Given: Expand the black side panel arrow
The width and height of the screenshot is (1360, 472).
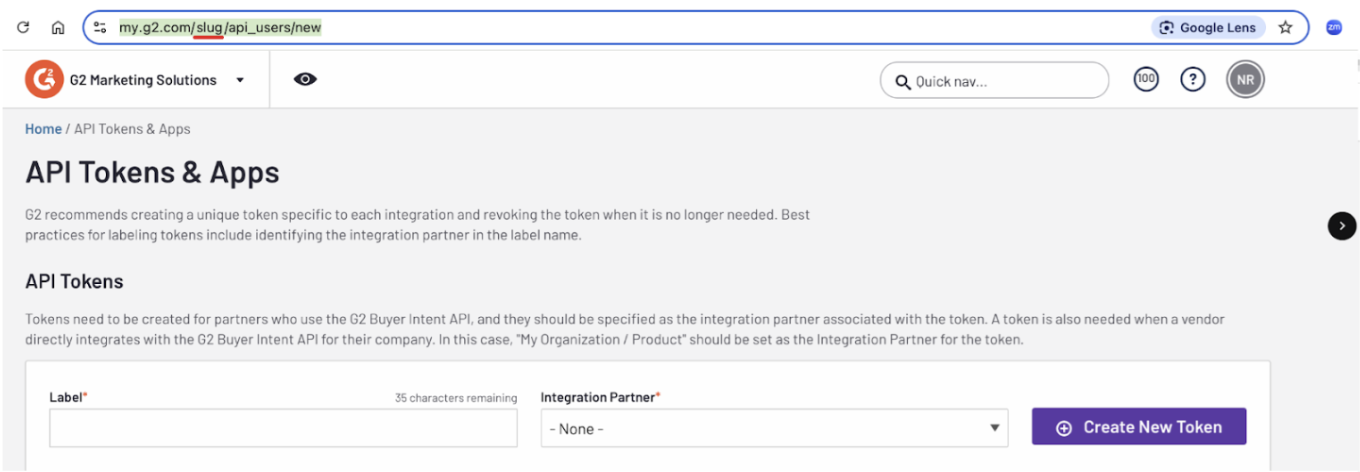Looking at the screenshot, I should [x=1342, y=226].
